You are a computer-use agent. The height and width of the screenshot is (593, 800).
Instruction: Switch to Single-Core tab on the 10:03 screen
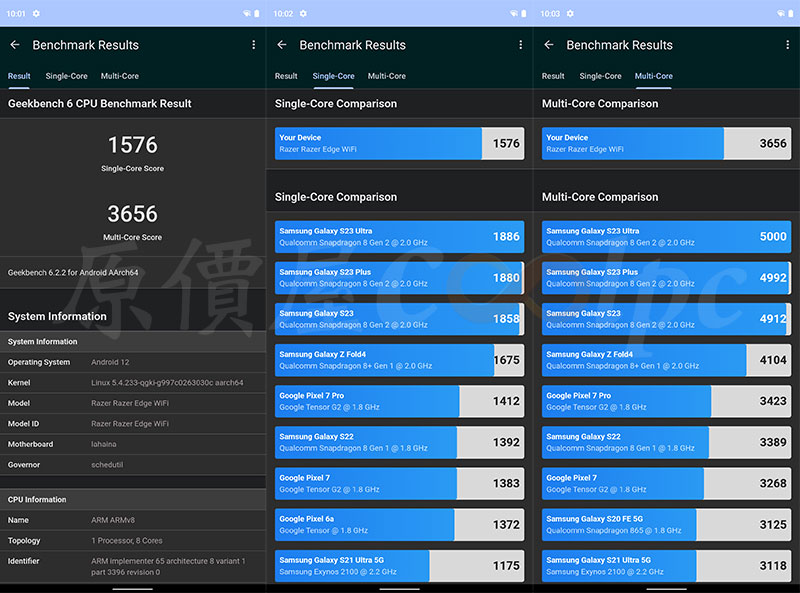coord(601,76)
